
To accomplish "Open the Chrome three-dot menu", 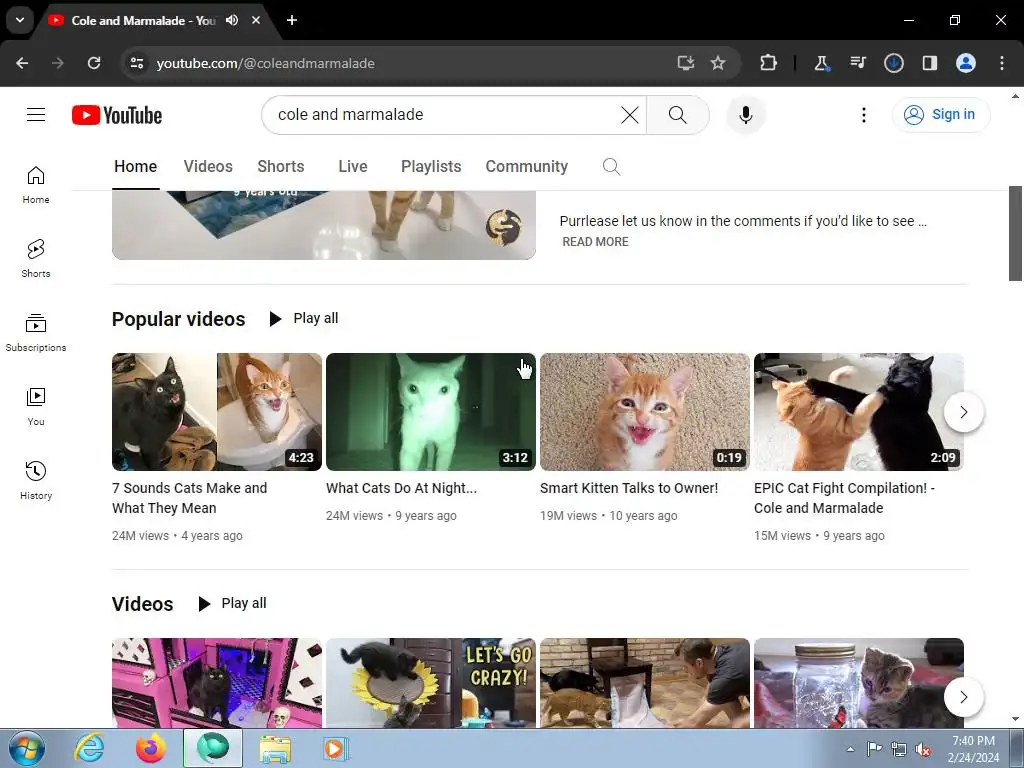I will point(1002,63).
